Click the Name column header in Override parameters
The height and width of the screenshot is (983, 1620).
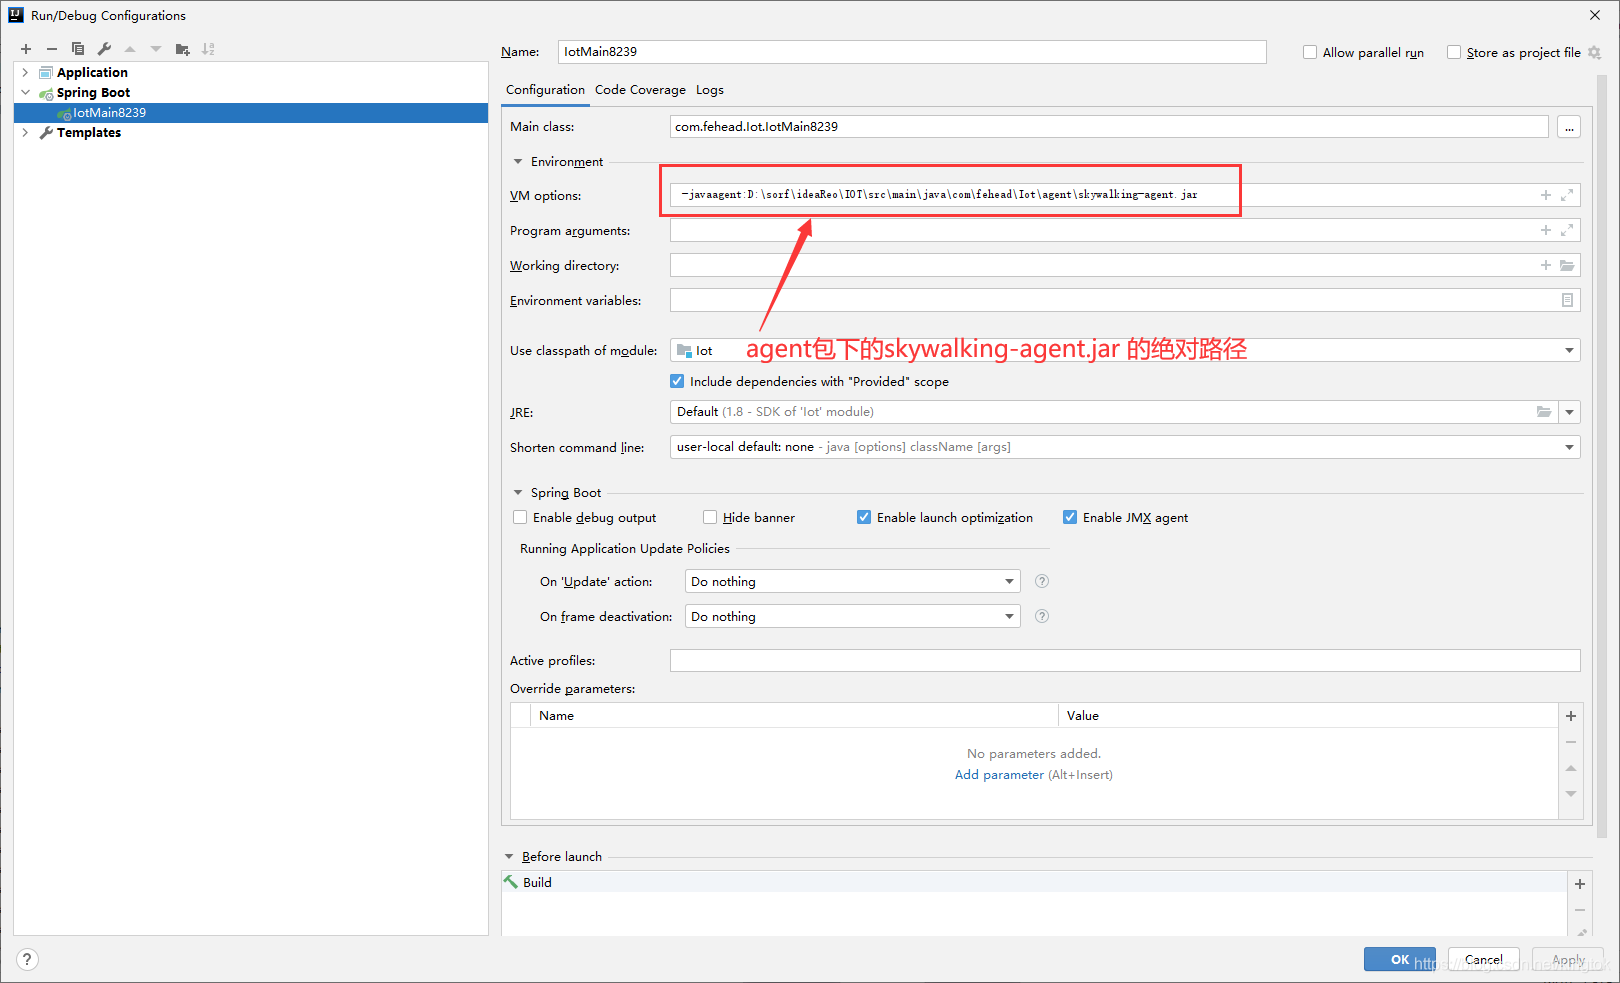click(x=794, y=716)
